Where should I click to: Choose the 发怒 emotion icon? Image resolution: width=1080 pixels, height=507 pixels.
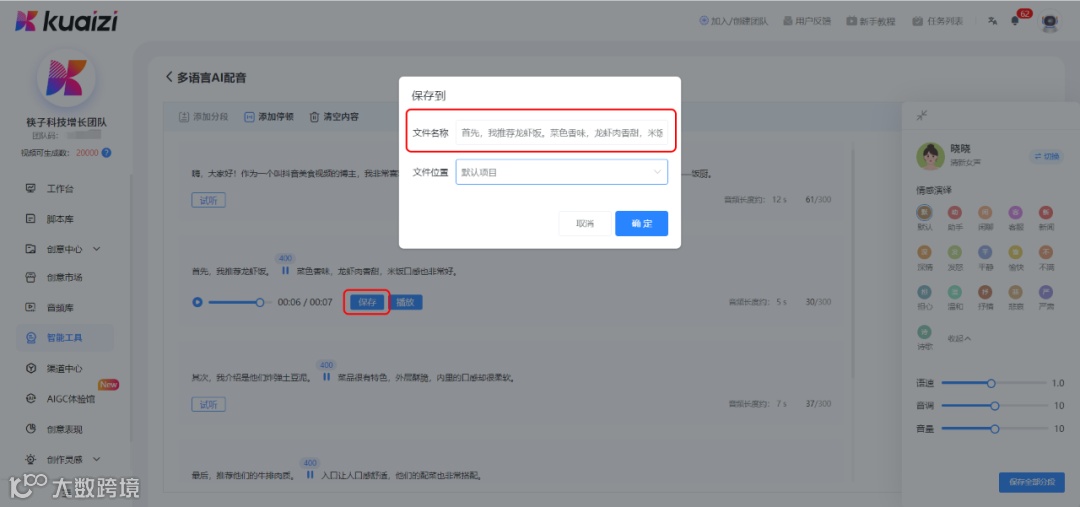click(x=954, y=253)
